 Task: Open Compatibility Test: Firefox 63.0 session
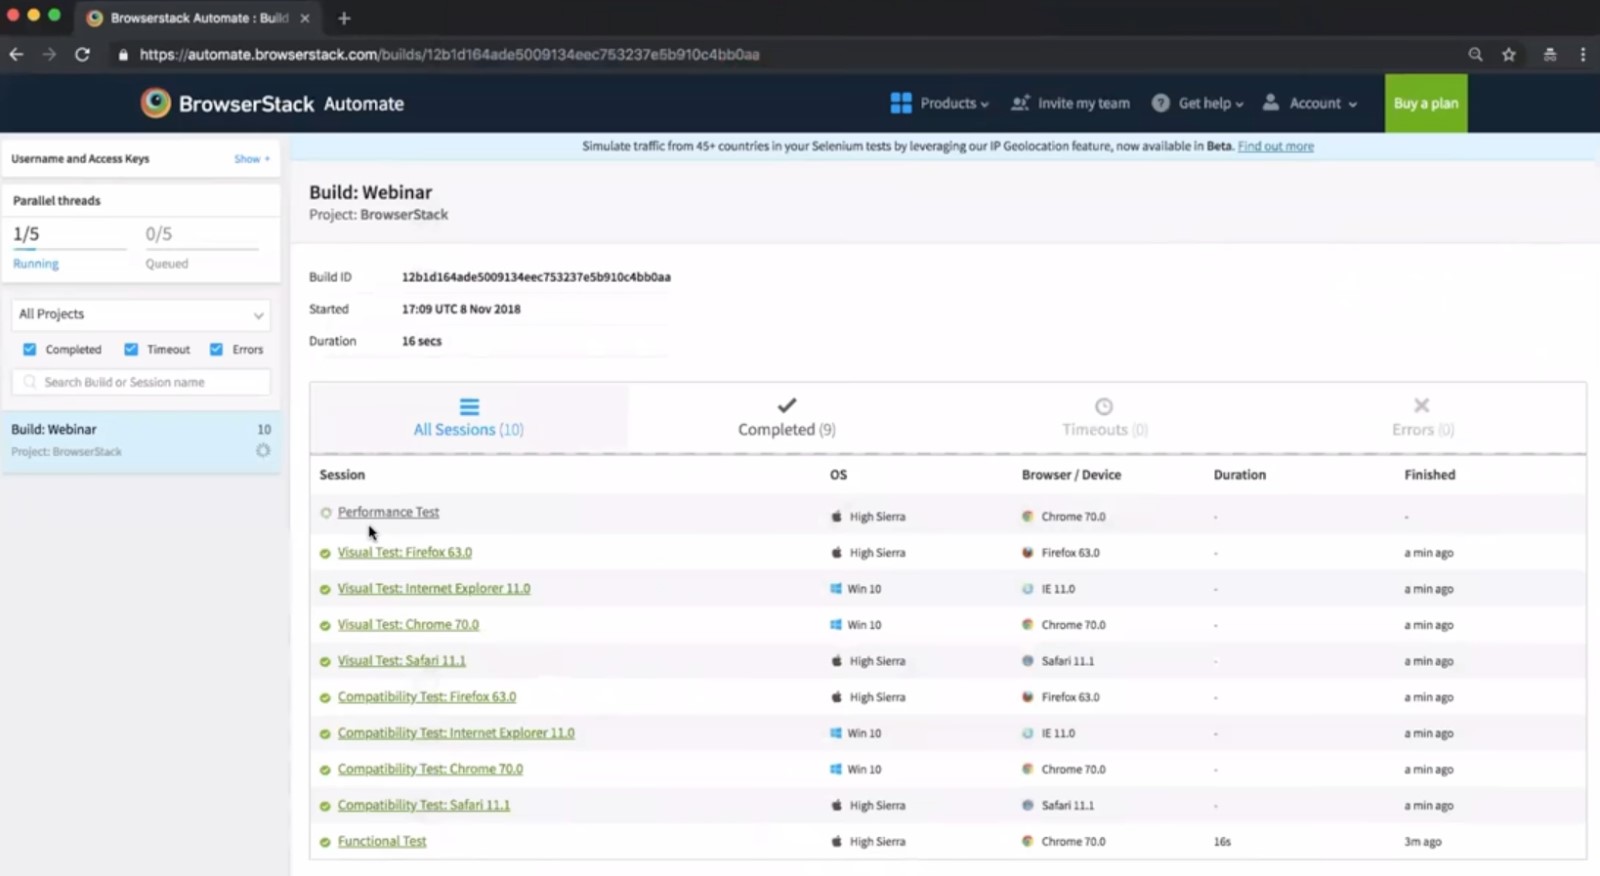point(427,696)
